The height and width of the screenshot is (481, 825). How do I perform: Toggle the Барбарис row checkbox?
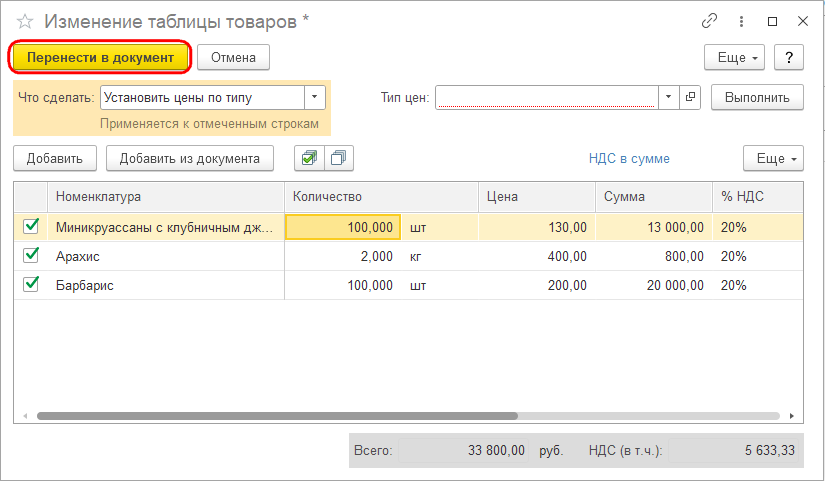pos(31,284)
